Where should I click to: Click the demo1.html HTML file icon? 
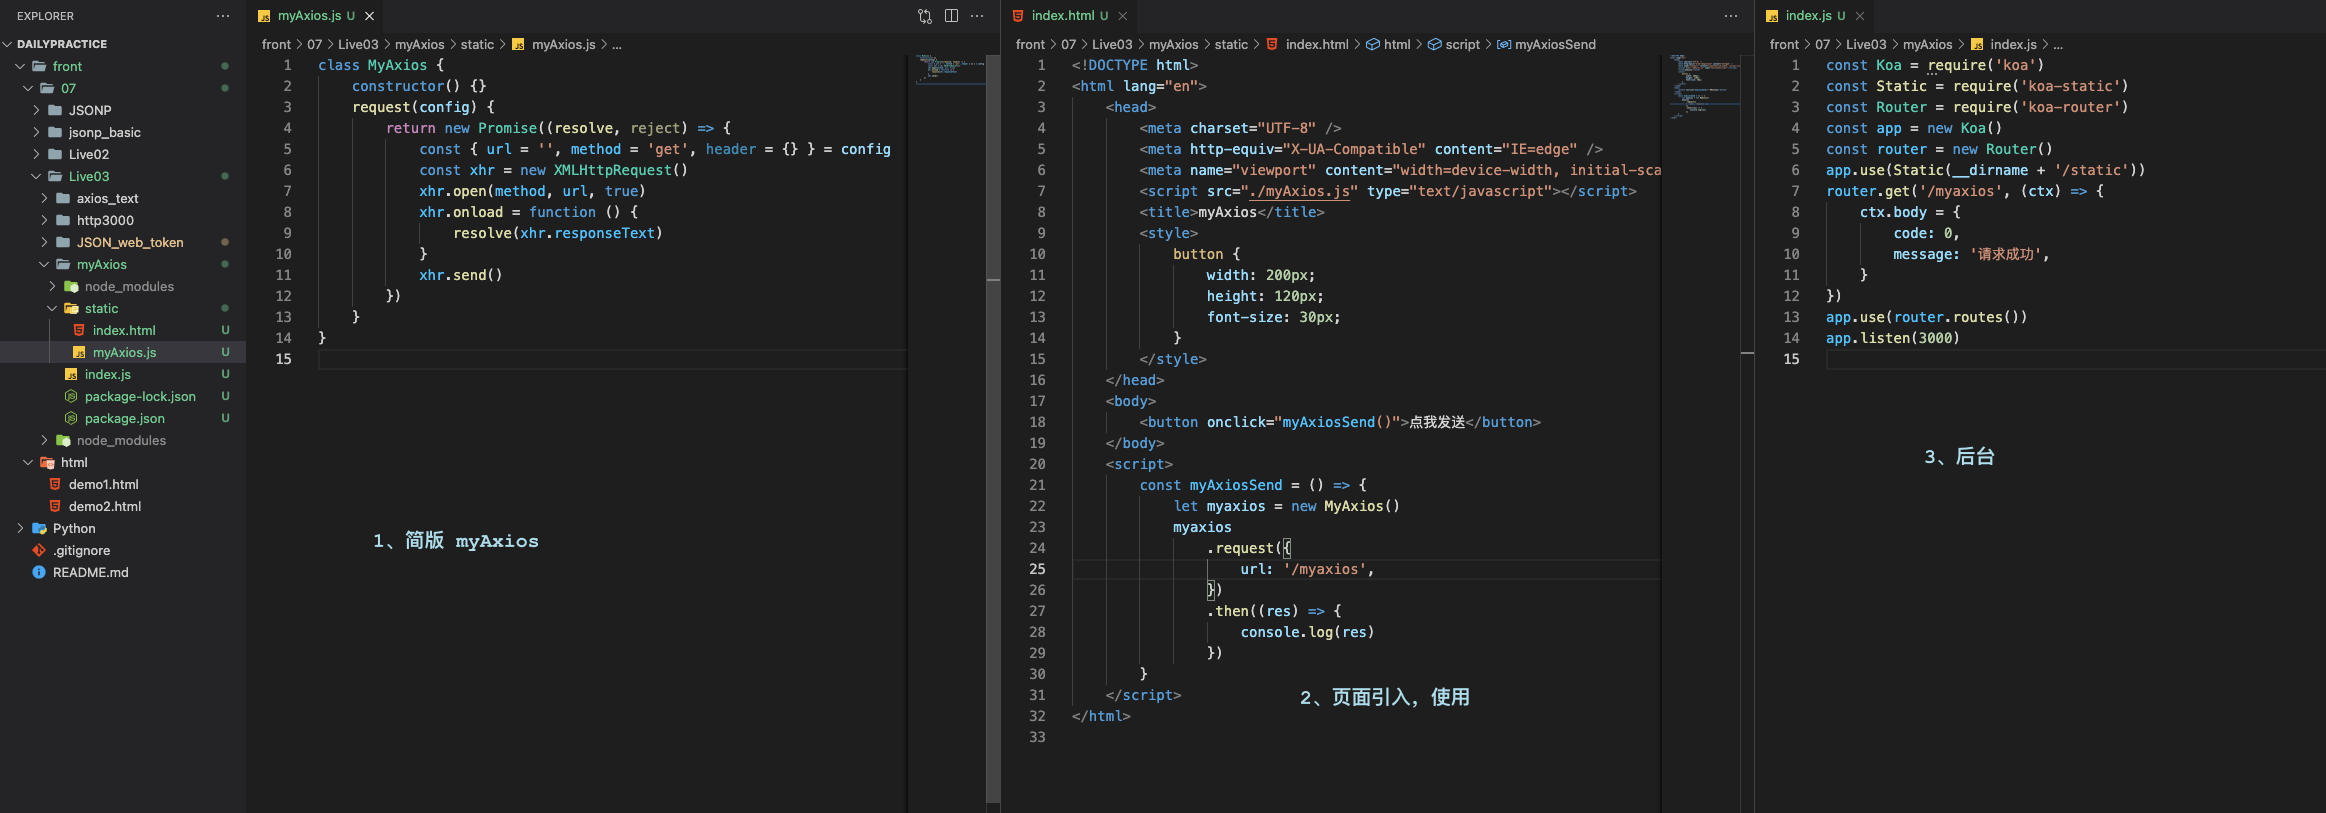55,484
